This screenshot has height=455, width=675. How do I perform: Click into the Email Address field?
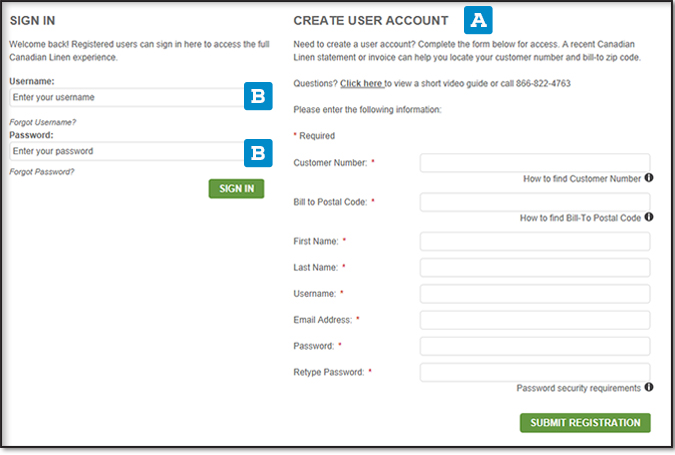(x=535, y=320)
